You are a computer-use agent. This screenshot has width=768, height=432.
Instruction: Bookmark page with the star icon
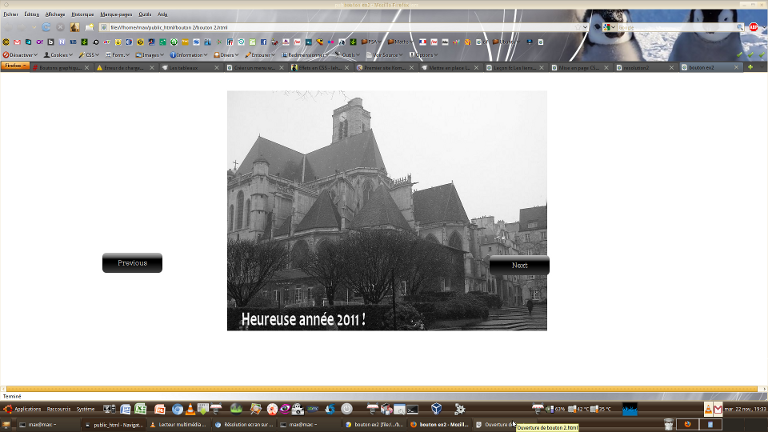(x=577, y=27)
